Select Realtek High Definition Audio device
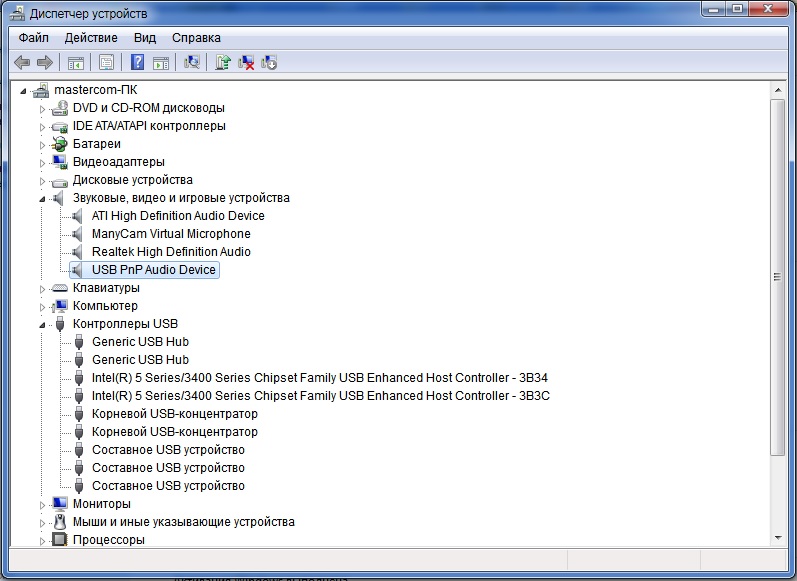This screenshot has width=797, height=581. (171, 252)
